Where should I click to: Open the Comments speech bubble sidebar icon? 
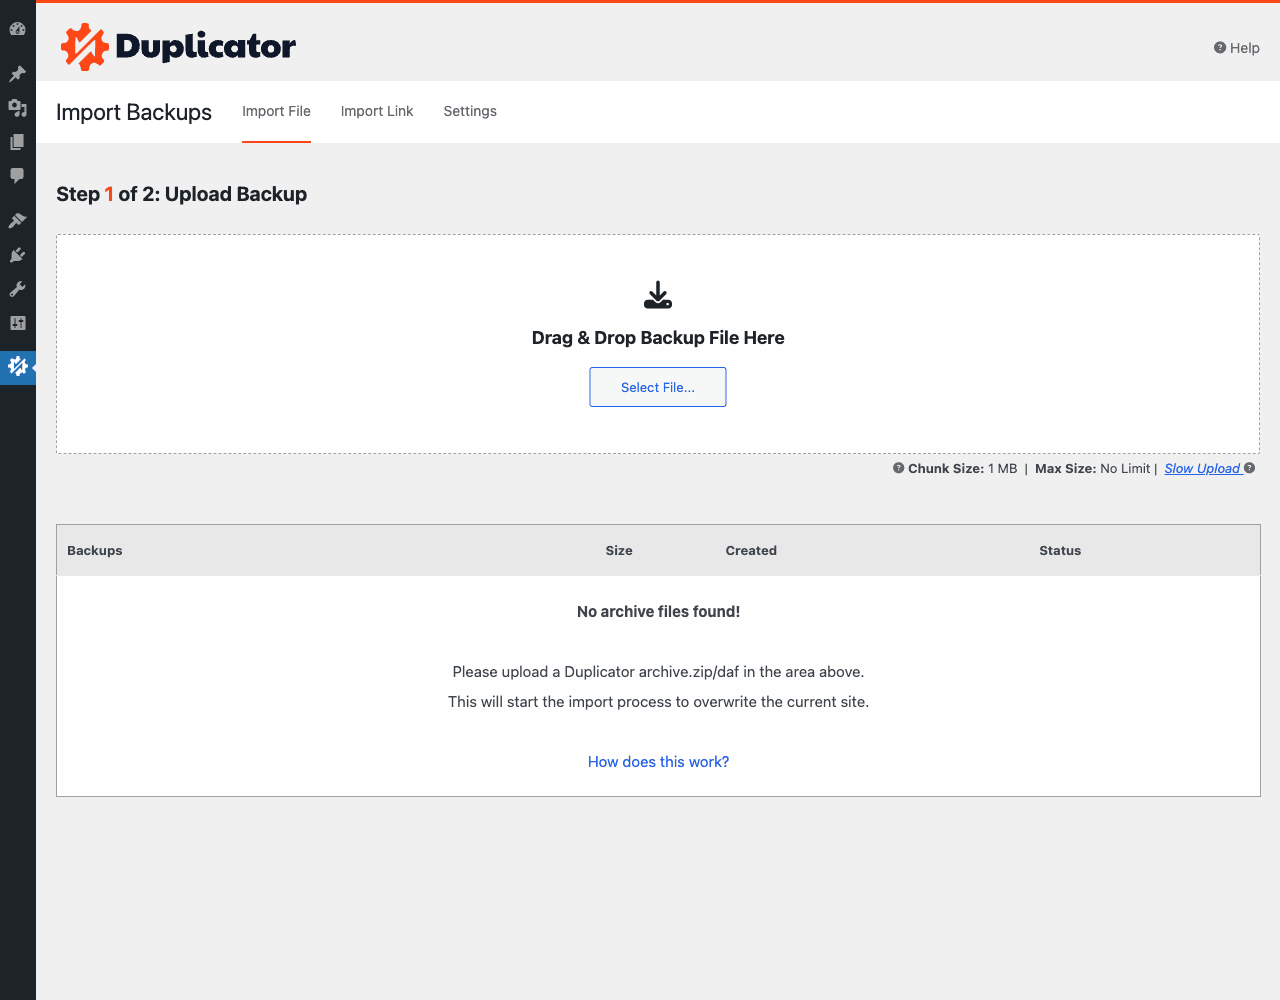[17, 176]
